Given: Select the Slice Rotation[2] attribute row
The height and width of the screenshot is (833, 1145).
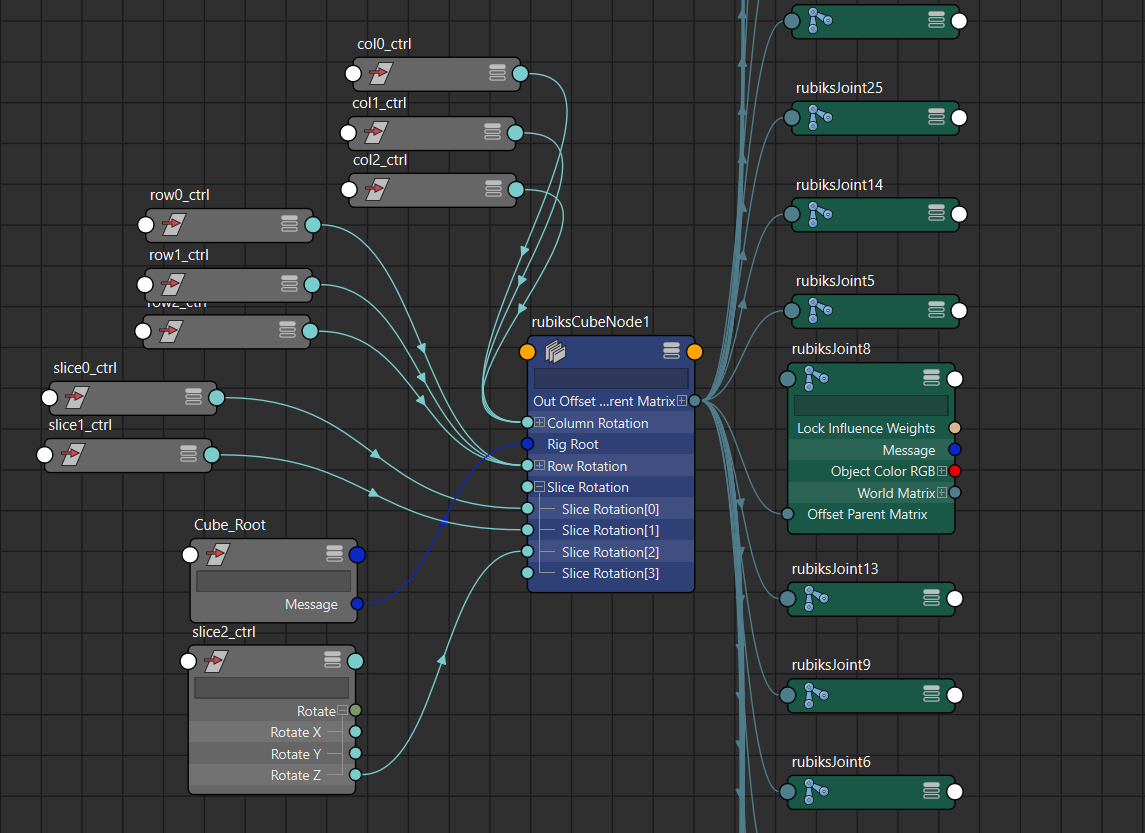Looking at the screenshot, I should point(610,552).
